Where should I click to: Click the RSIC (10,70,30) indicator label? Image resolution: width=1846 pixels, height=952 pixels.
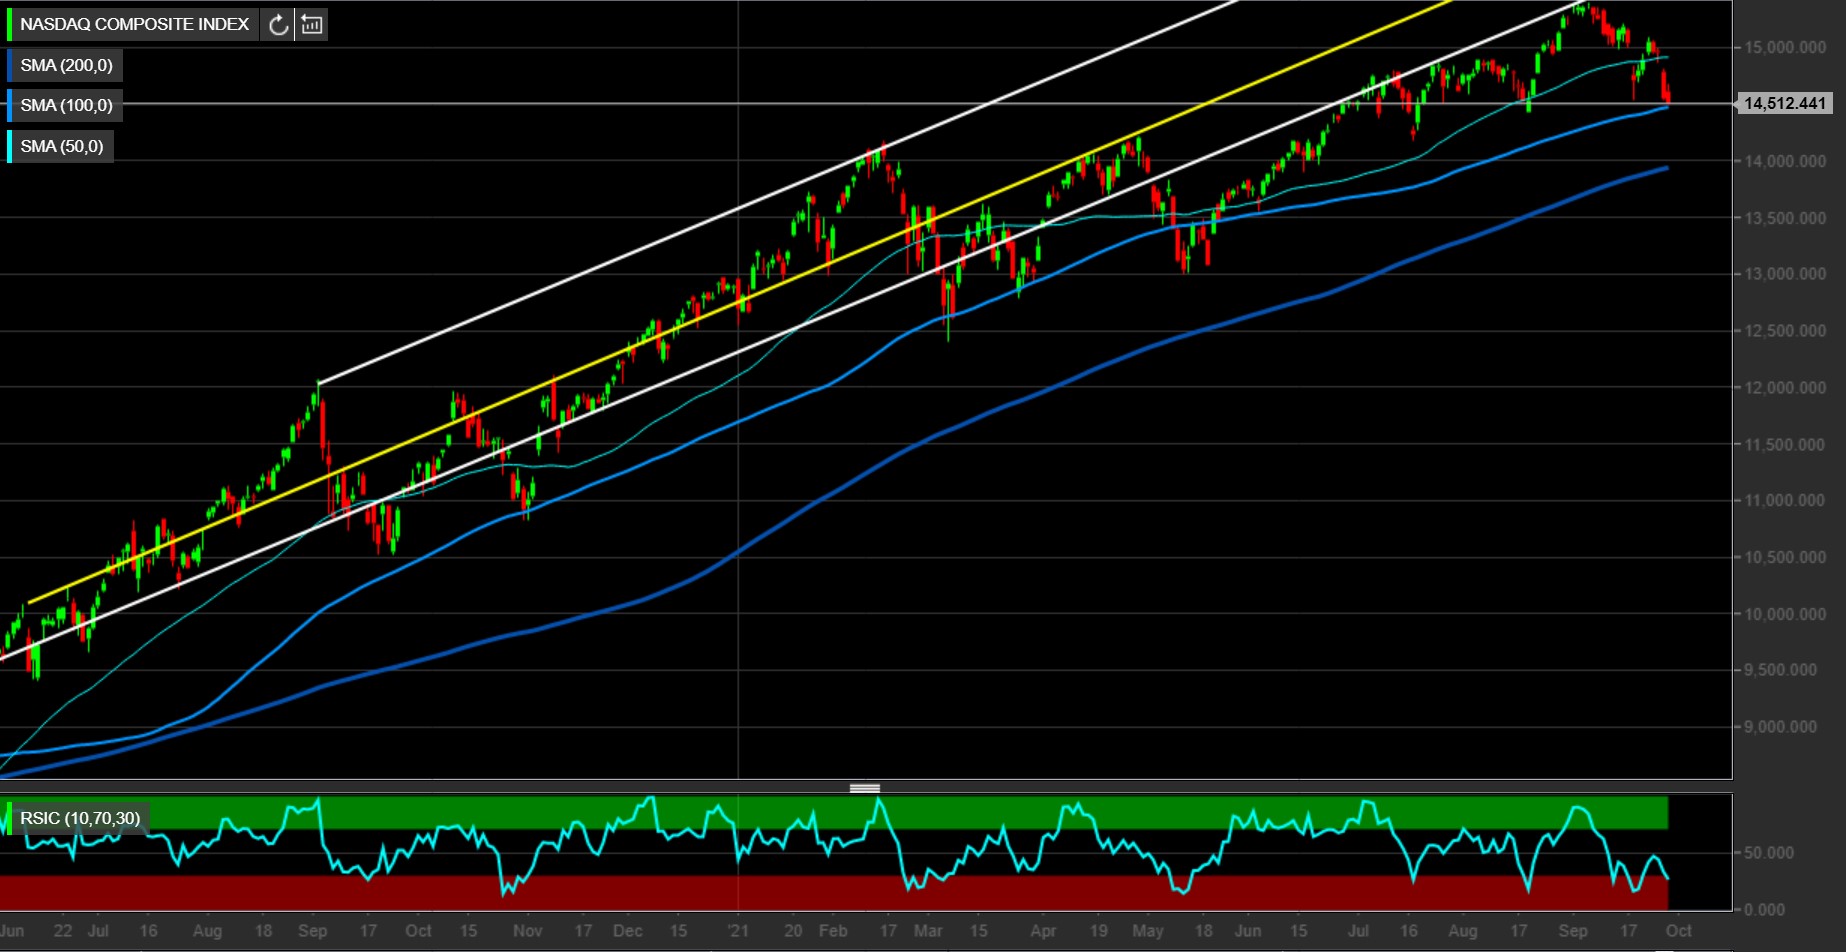(x=80, y=818)
